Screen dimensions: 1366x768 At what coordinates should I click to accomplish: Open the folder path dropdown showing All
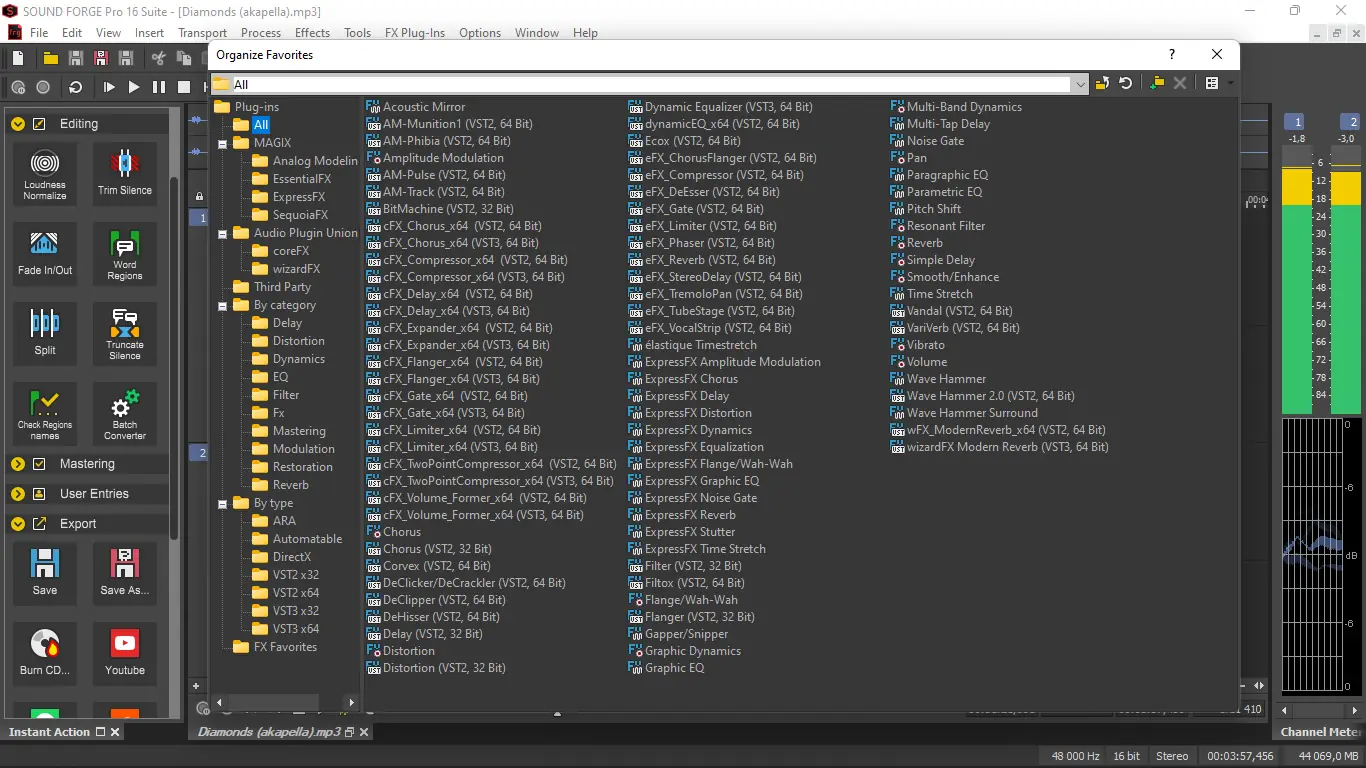(x=1079, y=85)
